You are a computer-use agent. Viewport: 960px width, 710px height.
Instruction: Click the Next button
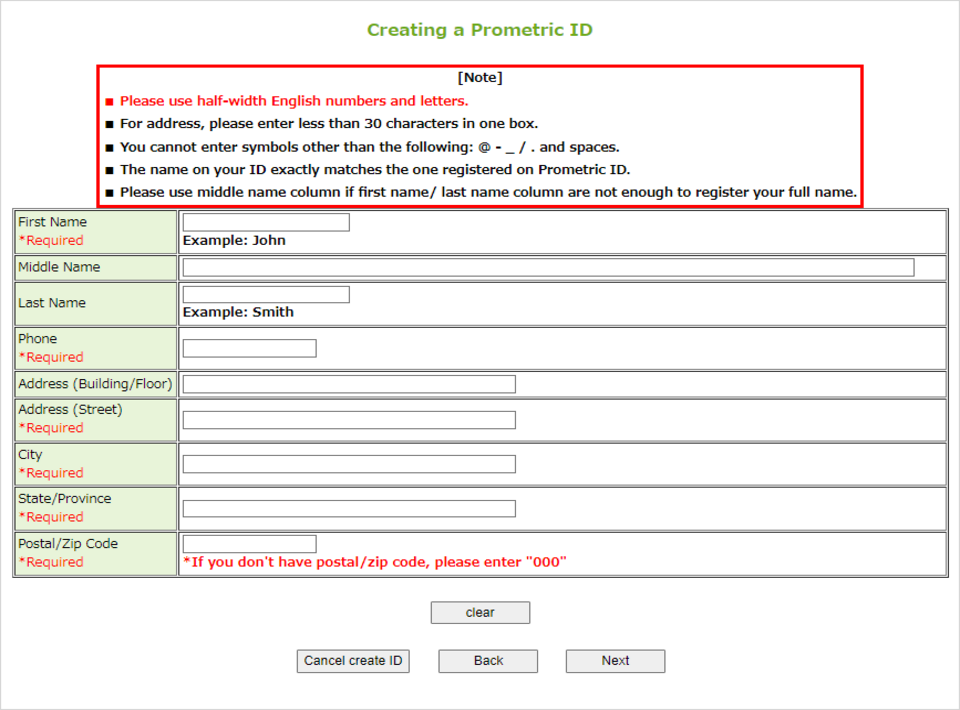[615, 661]
